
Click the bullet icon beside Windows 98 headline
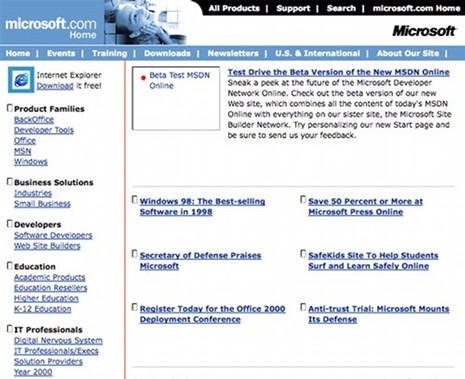coord(134,200)
